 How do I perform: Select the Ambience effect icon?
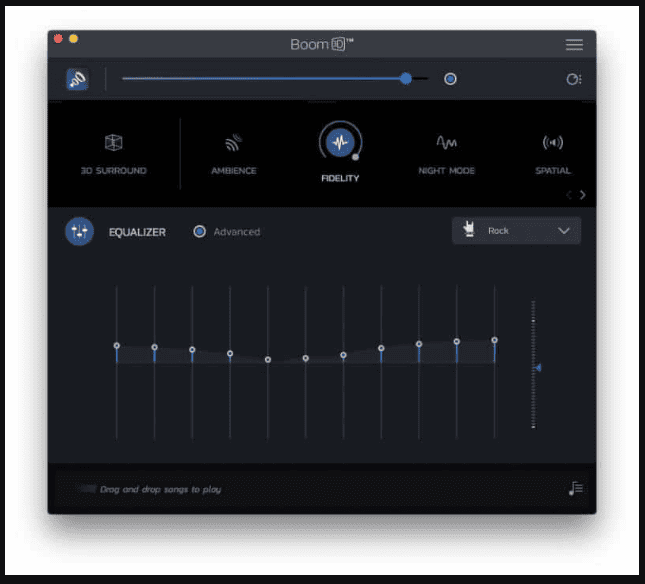pyautogui.click(x=234, y=143)
